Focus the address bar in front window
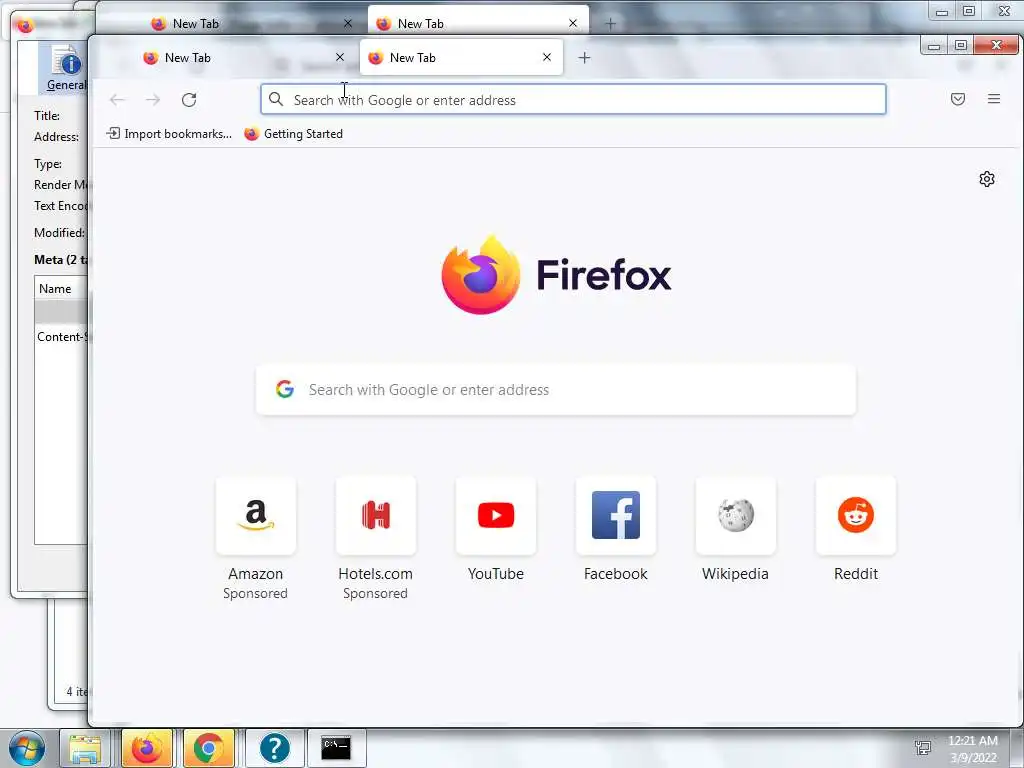Screen dimensions: 1024x768 point(573,99)
